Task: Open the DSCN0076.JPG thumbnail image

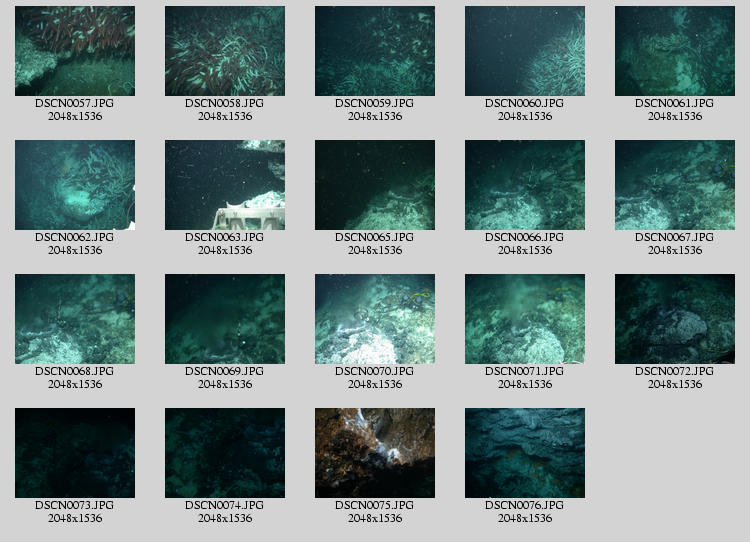Action: [x=525, y=453]
